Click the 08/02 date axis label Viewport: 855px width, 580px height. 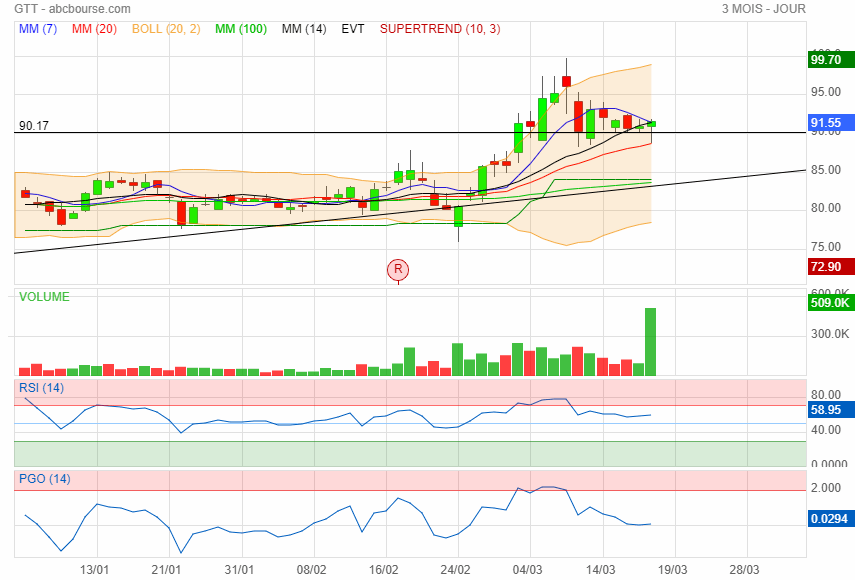pos(311,570)
